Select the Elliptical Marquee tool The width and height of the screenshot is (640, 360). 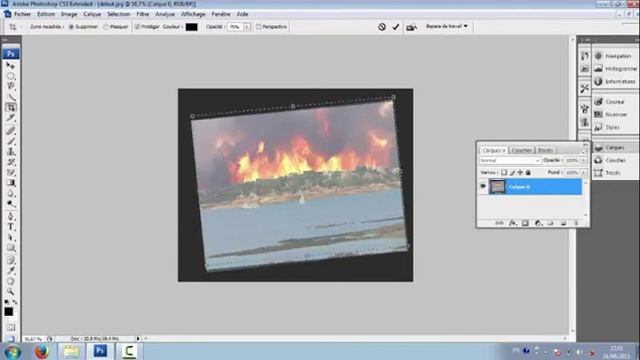pos(11,76)
